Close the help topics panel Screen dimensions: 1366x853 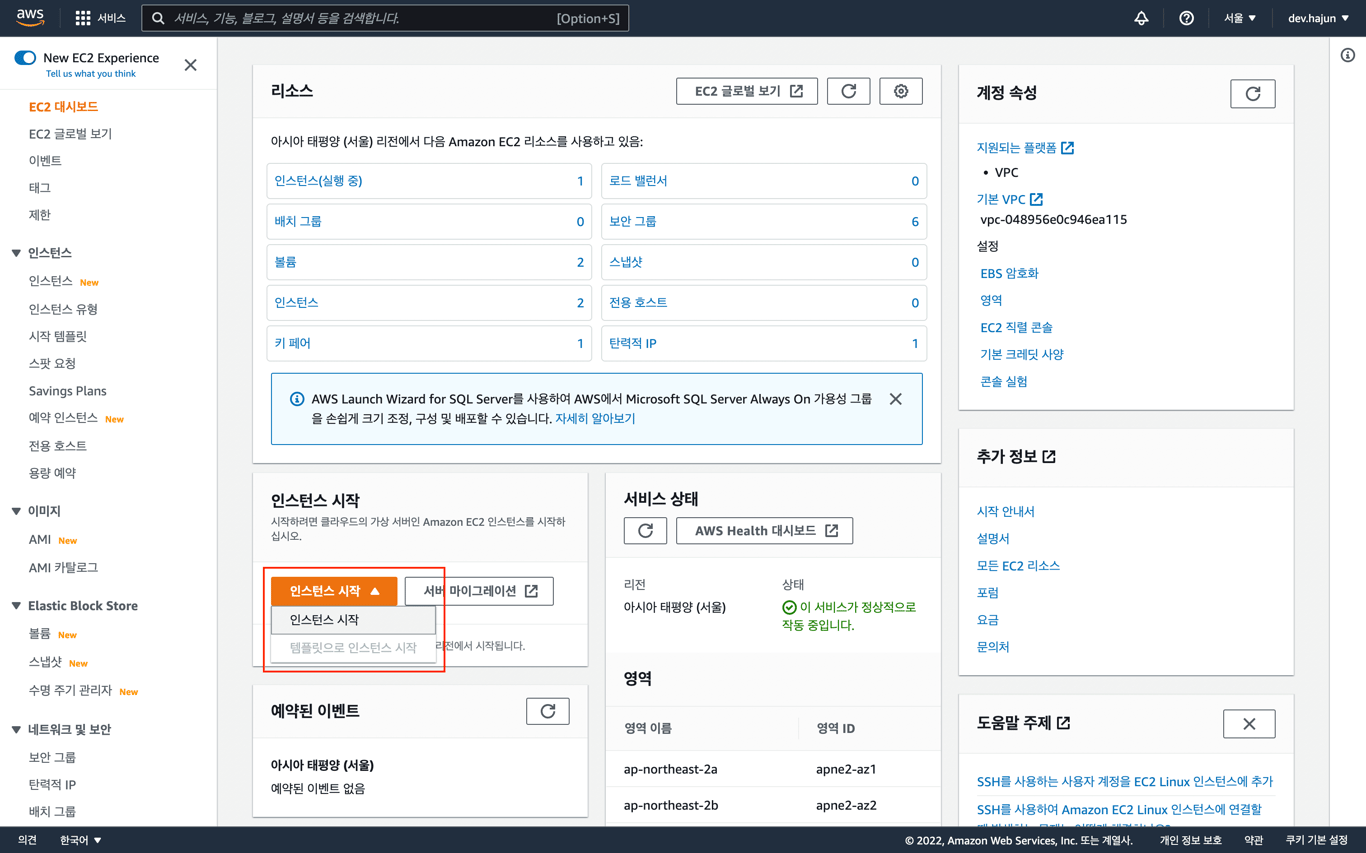1249,724
